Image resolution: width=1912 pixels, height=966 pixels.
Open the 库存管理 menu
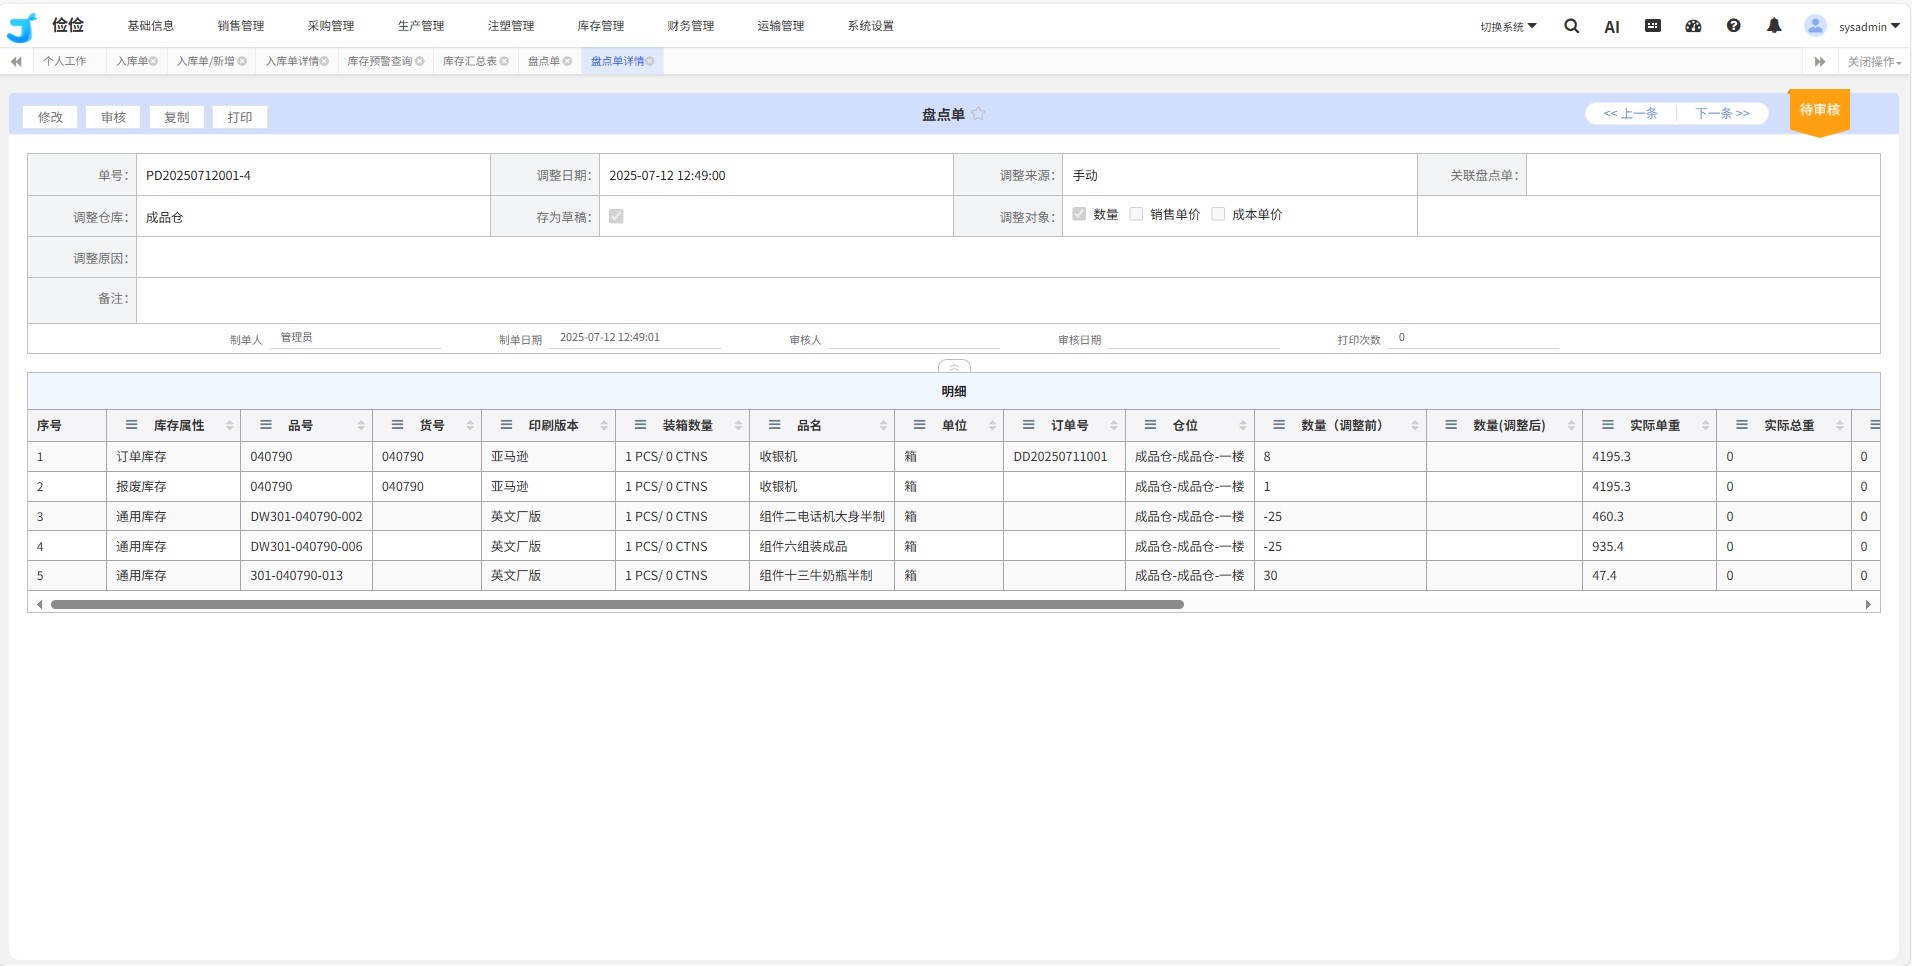(600, 26)
